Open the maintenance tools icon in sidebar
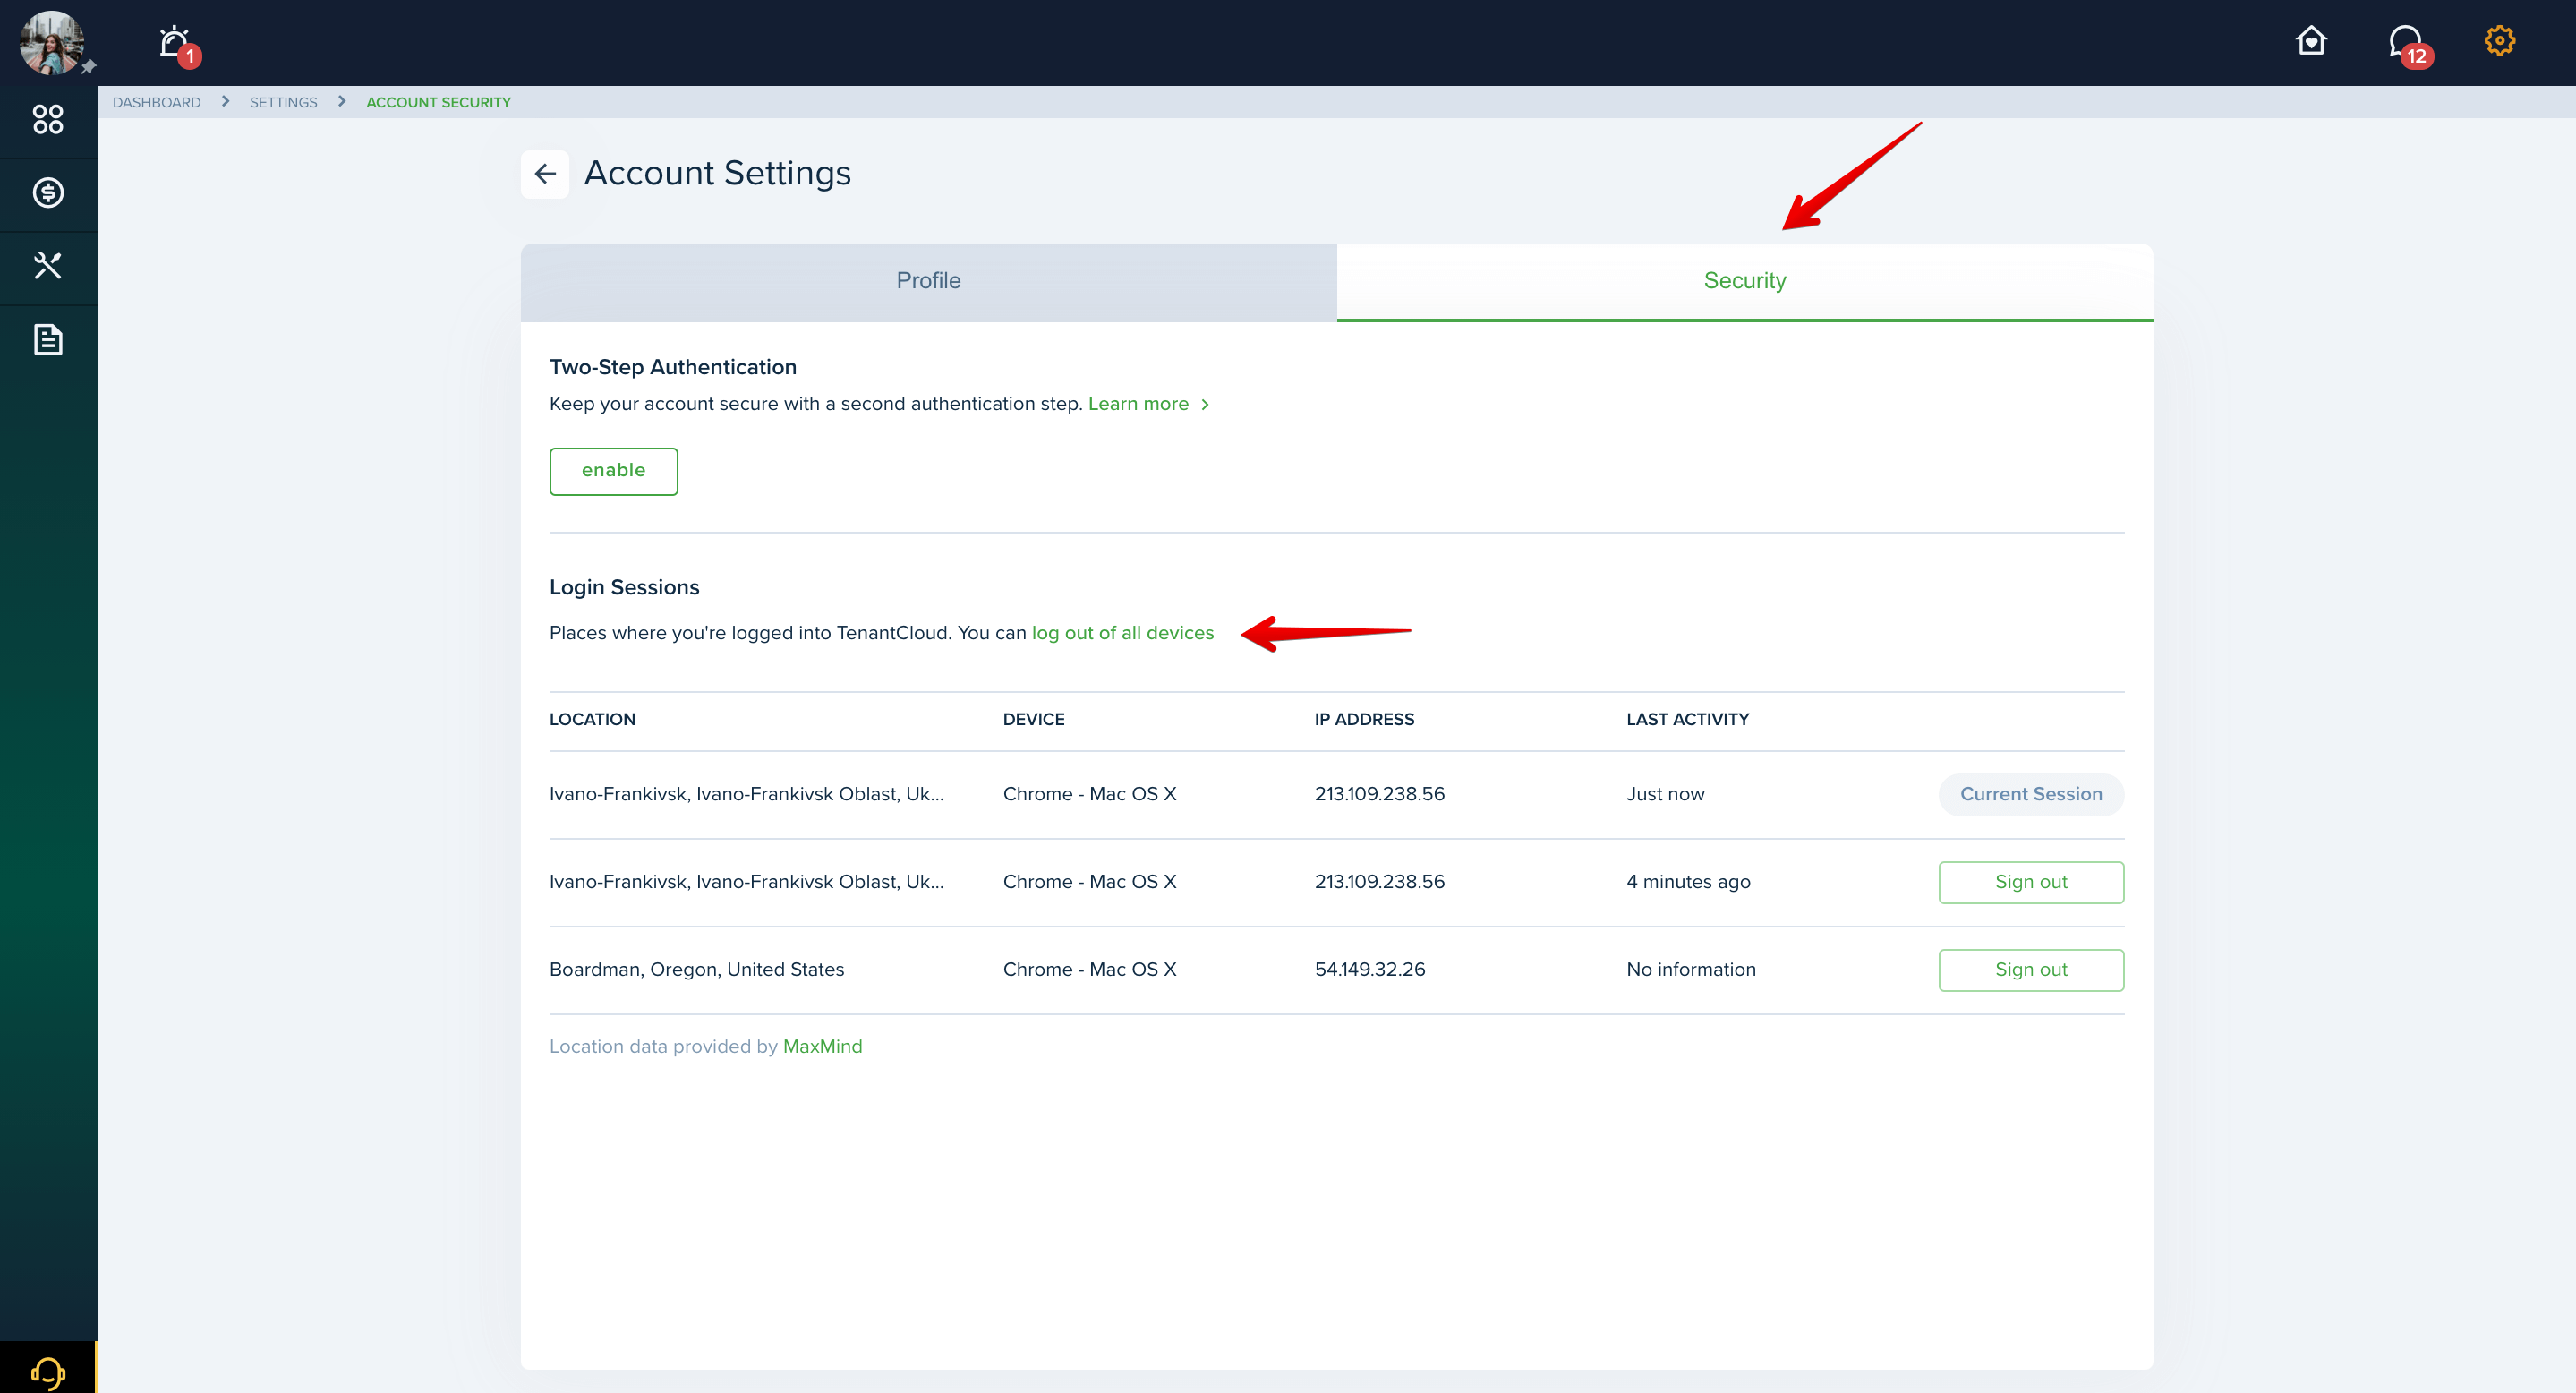This screenshot has width=2576, height=1393. click(48, 266)
